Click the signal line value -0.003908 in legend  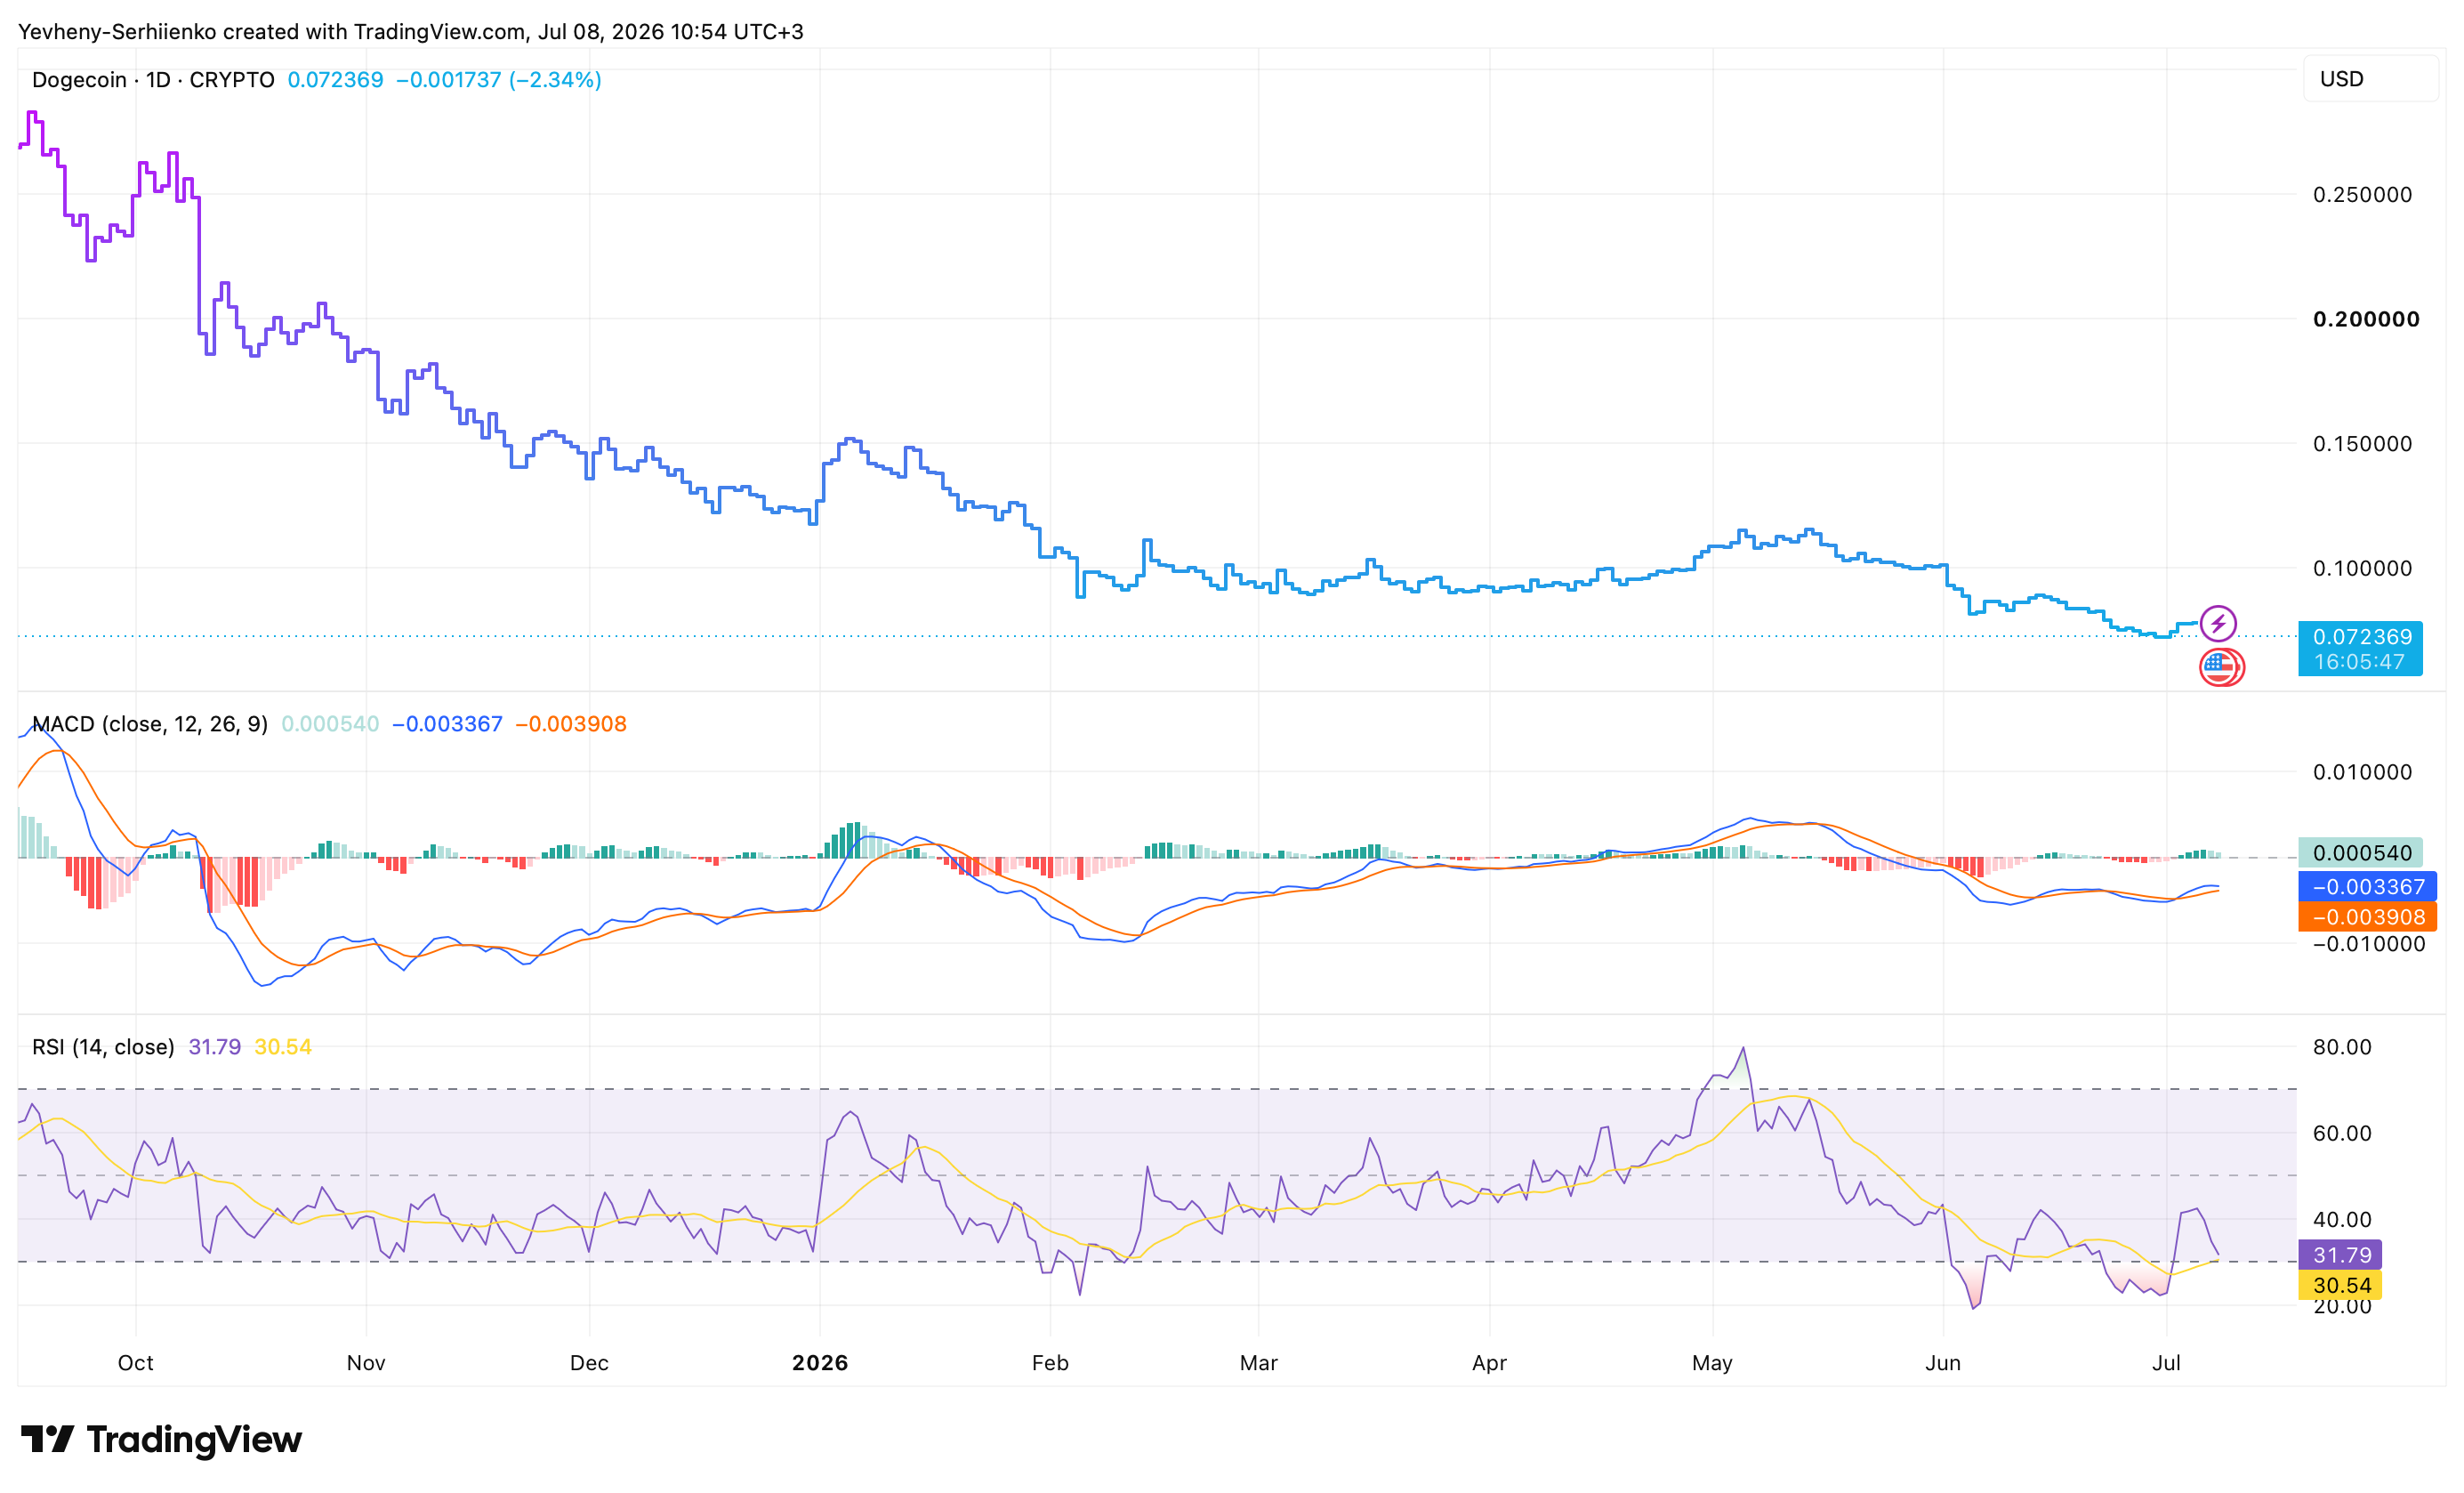click(570, 724)
